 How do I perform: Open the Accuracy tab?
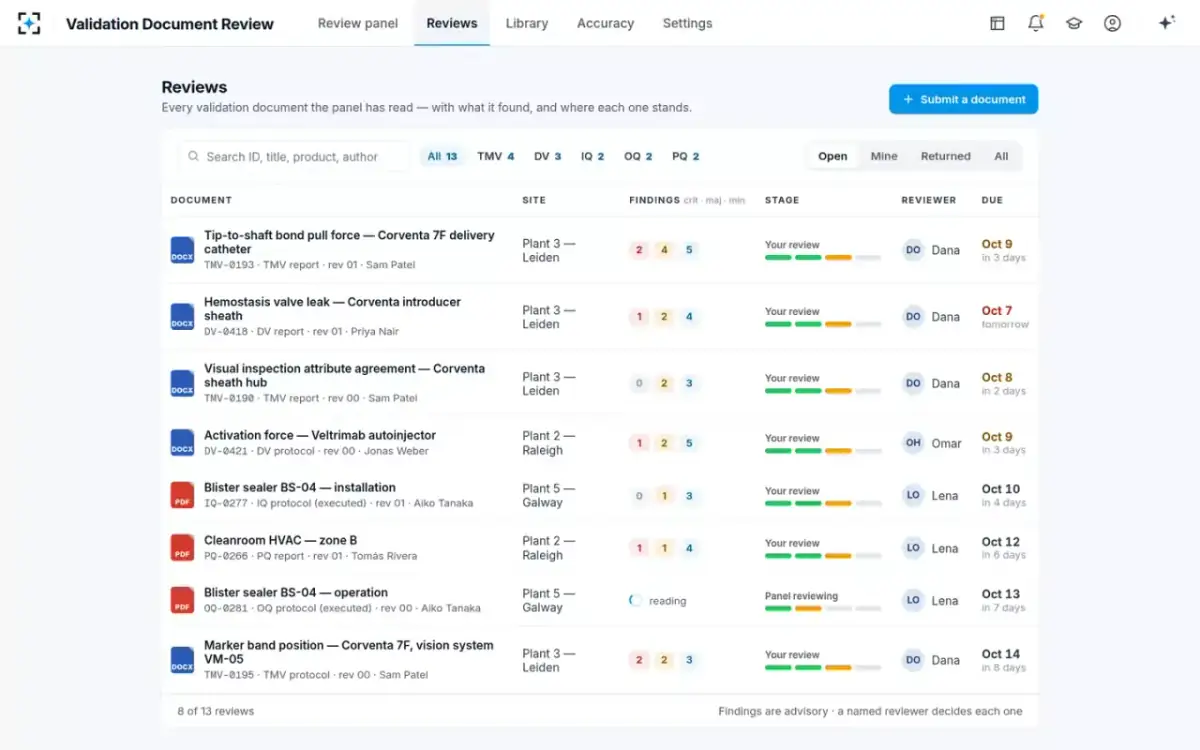click(606, 23)
